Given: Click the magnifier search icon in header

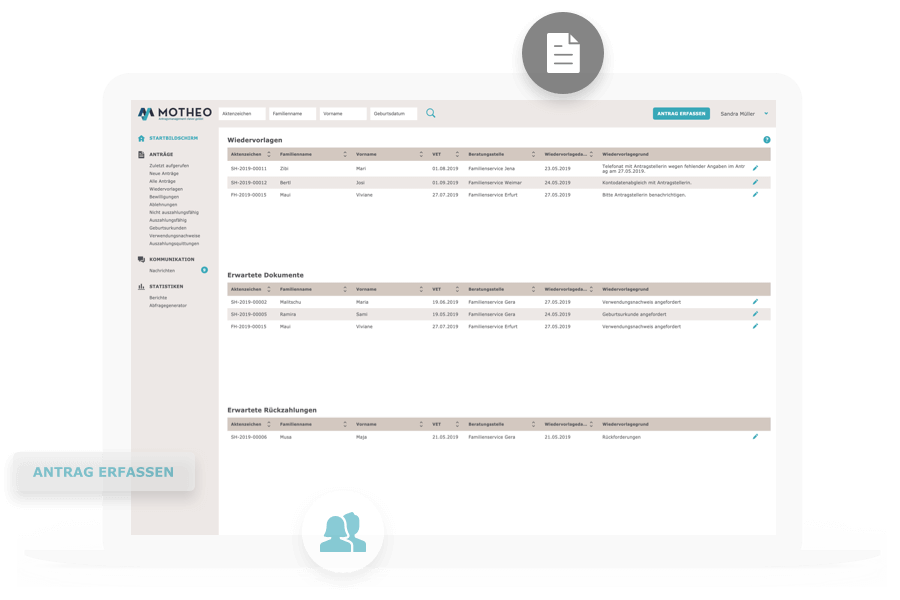Looking at the screenshot, I should click(x=431, y=113).
